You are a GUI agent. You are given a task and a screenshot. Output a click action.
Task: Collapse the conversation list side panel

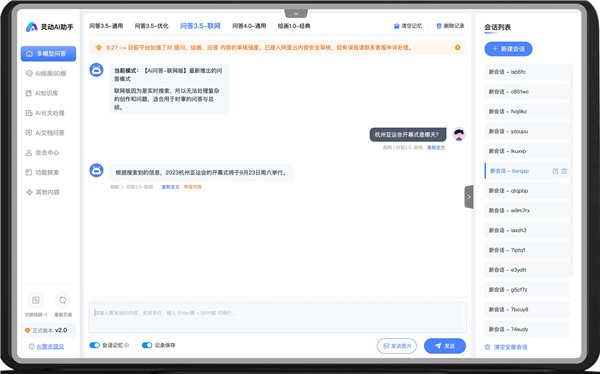click(469, 197)
